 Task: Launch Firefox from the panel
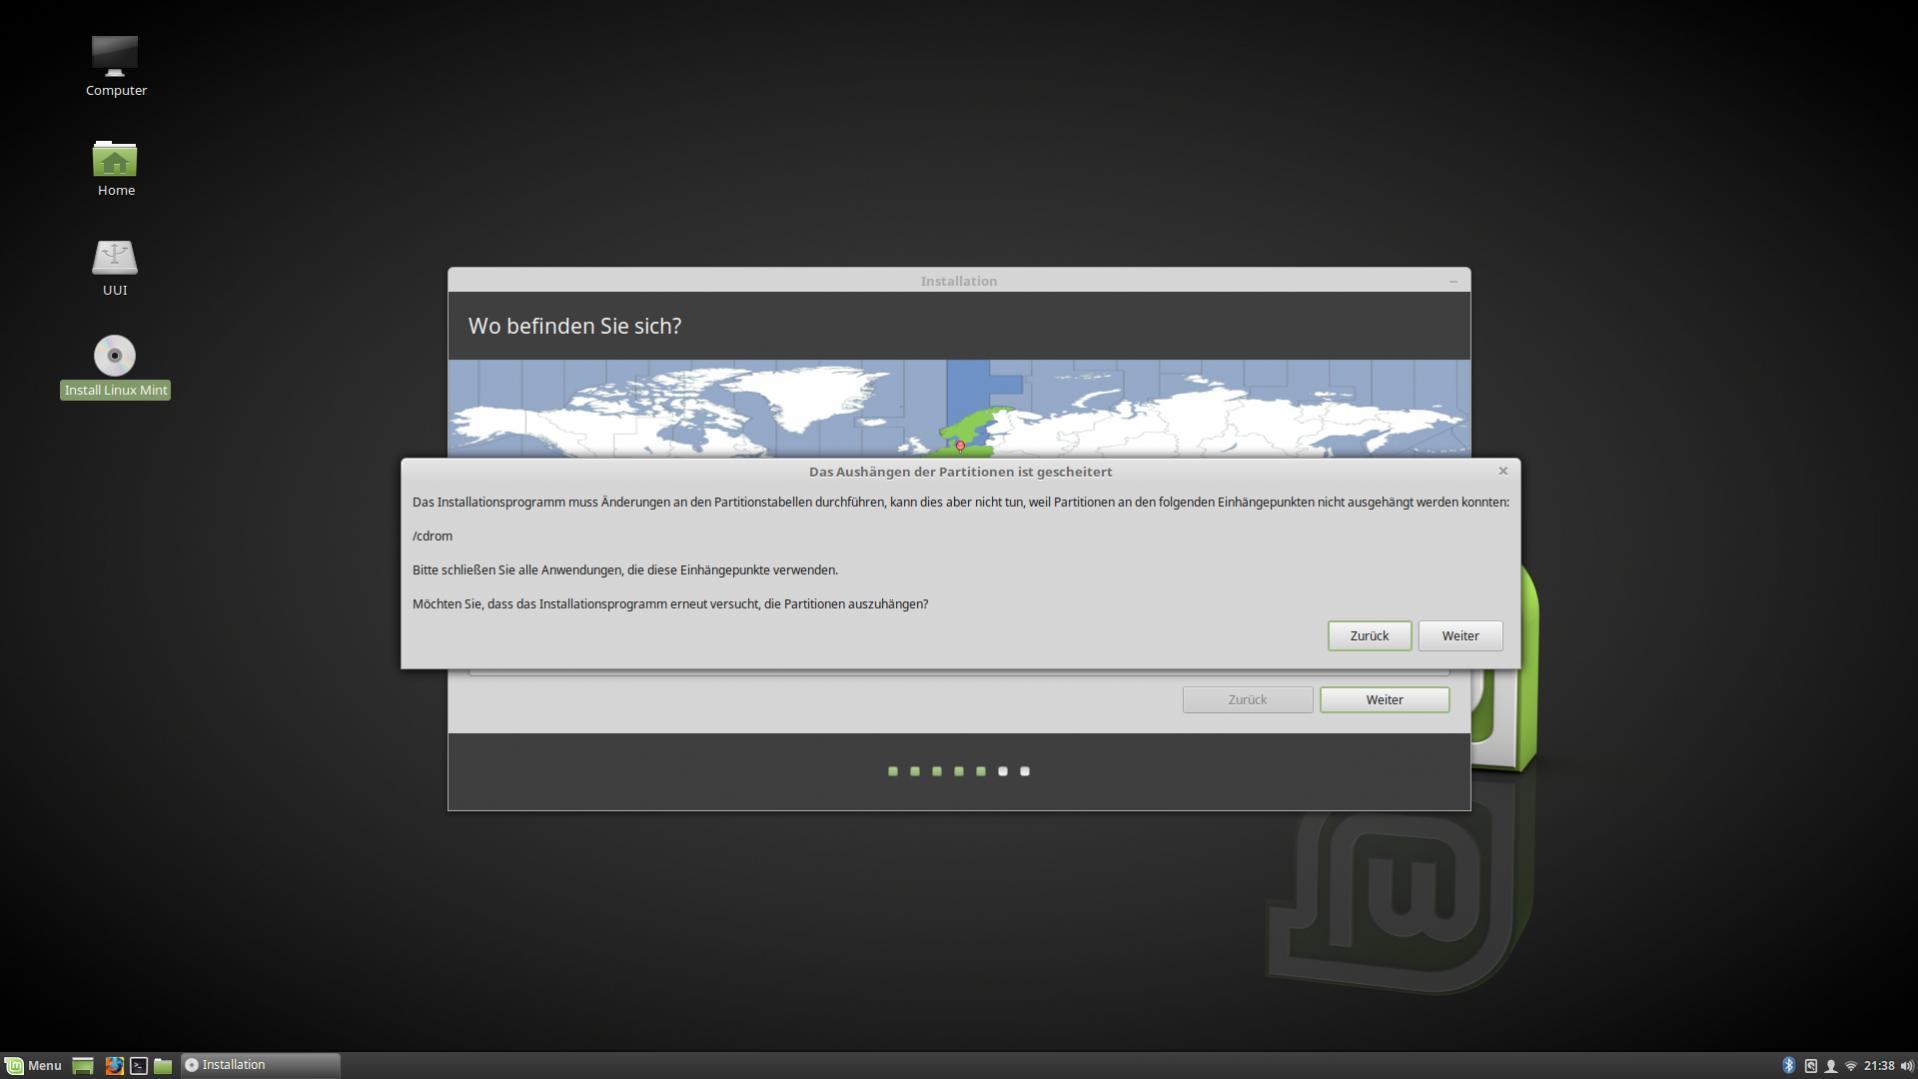(114, 1065)
